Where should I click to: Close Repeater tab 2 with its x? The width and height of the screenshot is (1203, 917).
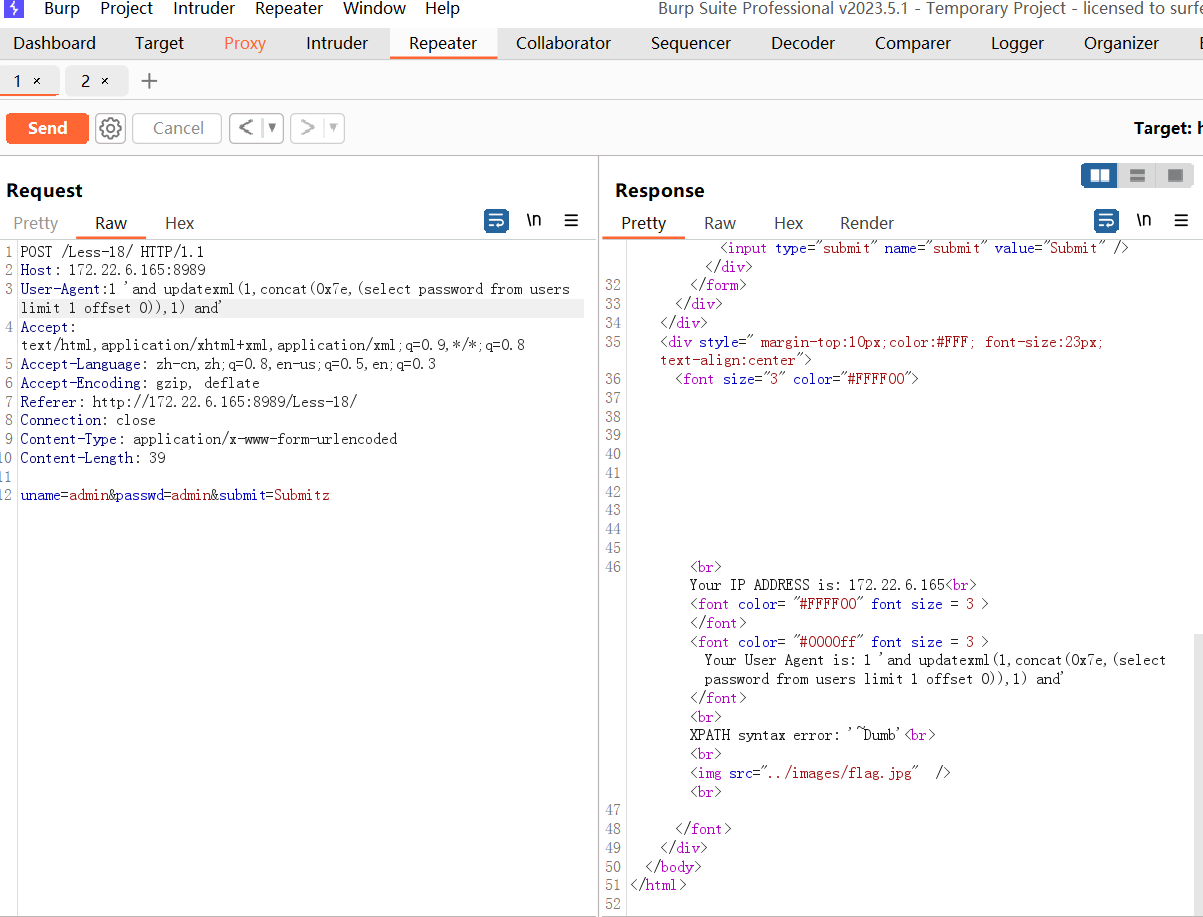click(x=105, y=81)
